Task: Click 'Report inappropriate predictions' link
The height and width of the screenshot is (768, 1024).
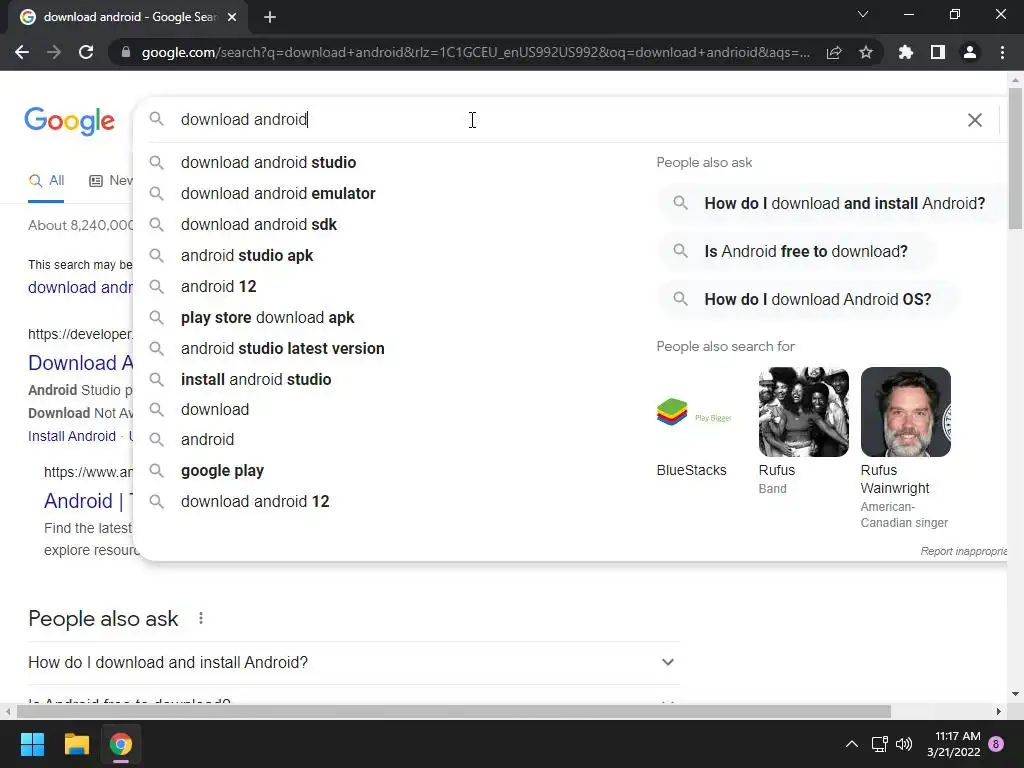Action: click(x=963, y=551)
